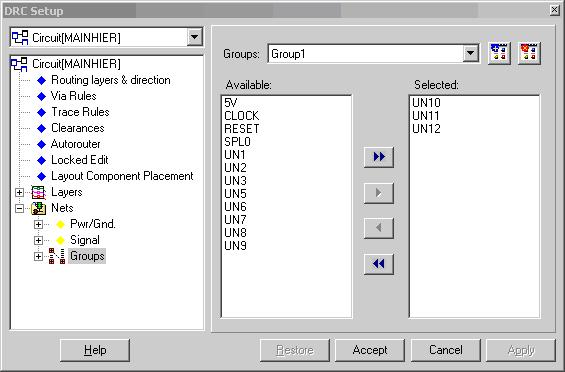Expand the Pwr/Gnd. node

(x=38, y=224)
